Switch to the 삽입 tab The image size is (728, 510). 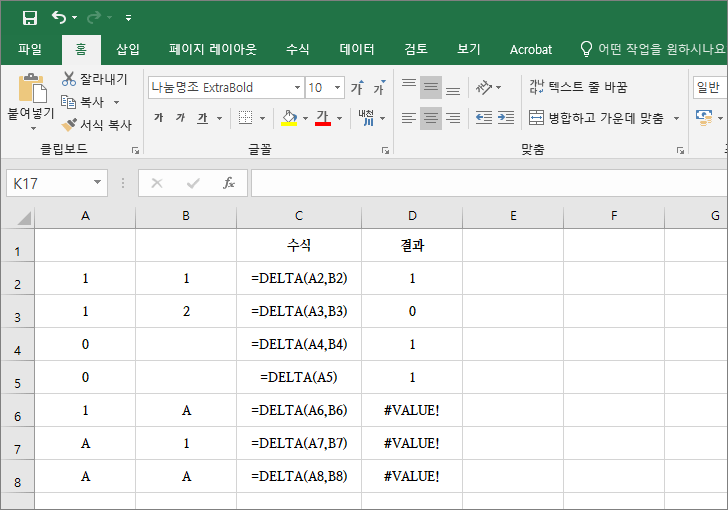click(128, 49)
